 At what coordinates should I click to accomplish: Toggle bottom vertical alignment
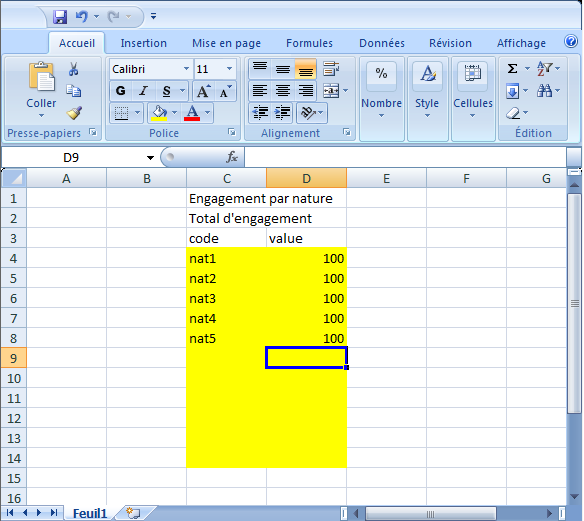[x=306, y=69]
